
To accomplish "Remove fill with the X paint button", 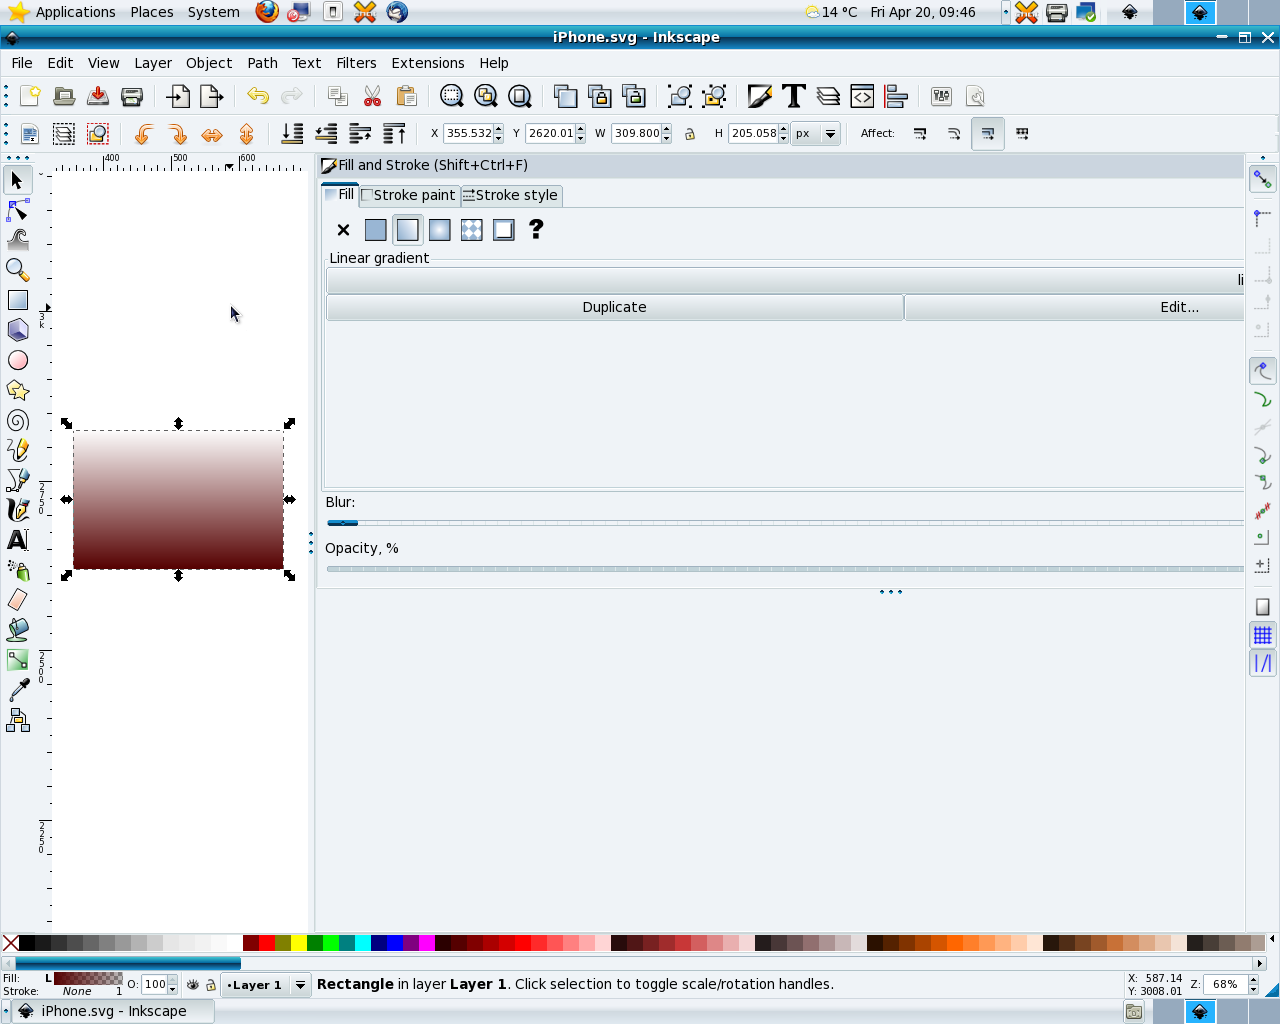I will (x=343, y=230).
